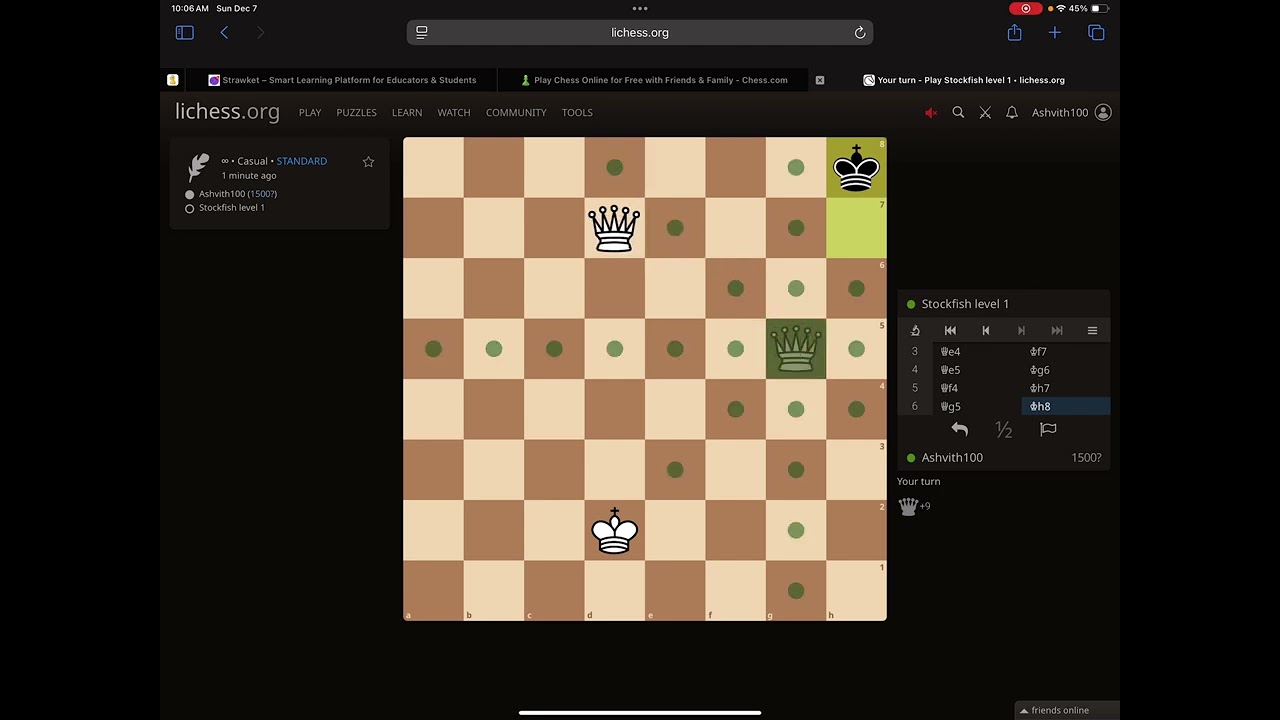Open the board hamburger menu

click(1092, 330)
